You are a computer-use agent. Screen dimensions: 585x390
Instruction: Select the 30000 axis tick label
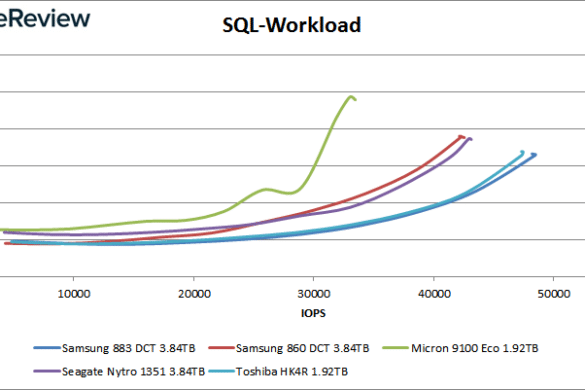[314, 294]
